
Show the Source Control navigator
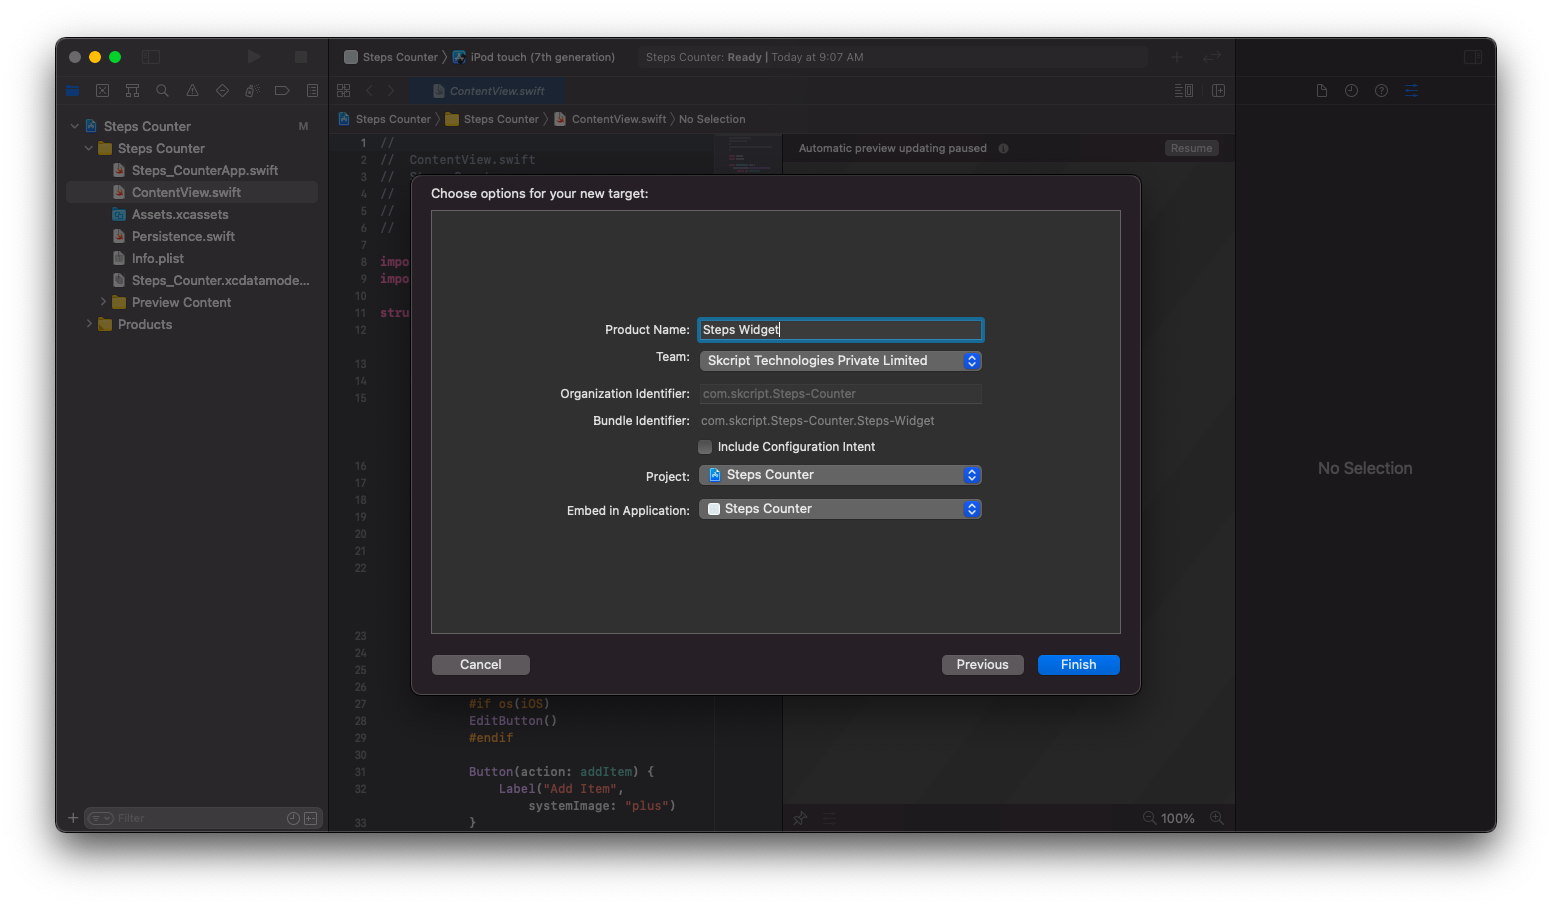point(102,91)
